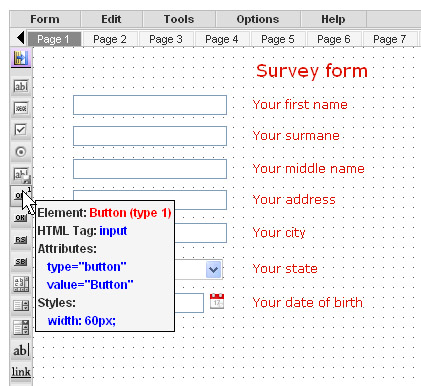Select the radio button element tool

click(x=21, y=152)
